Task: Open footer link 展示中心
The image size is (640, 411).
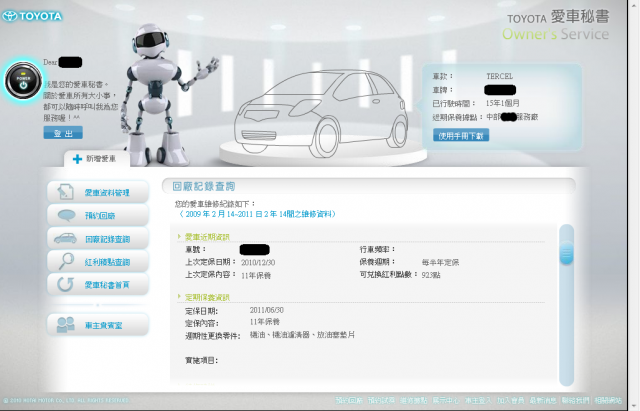Action: point(446,400)
